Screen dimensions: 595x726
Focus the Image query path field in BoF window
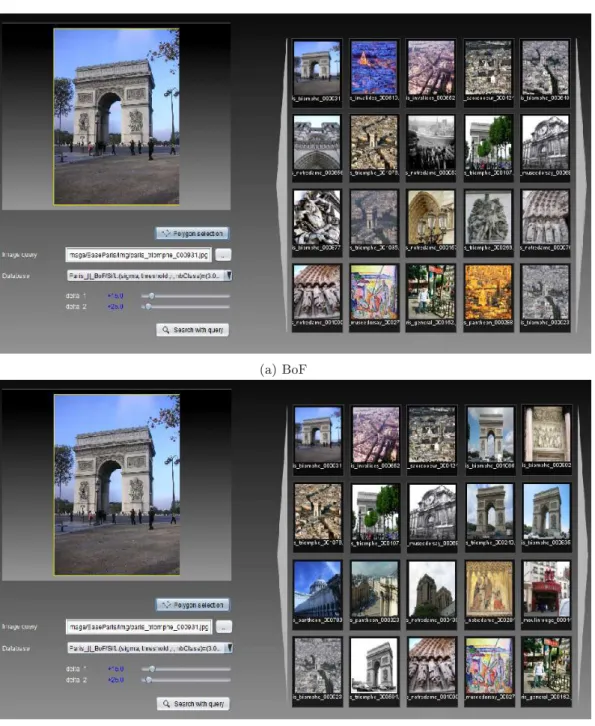[138, 255]
